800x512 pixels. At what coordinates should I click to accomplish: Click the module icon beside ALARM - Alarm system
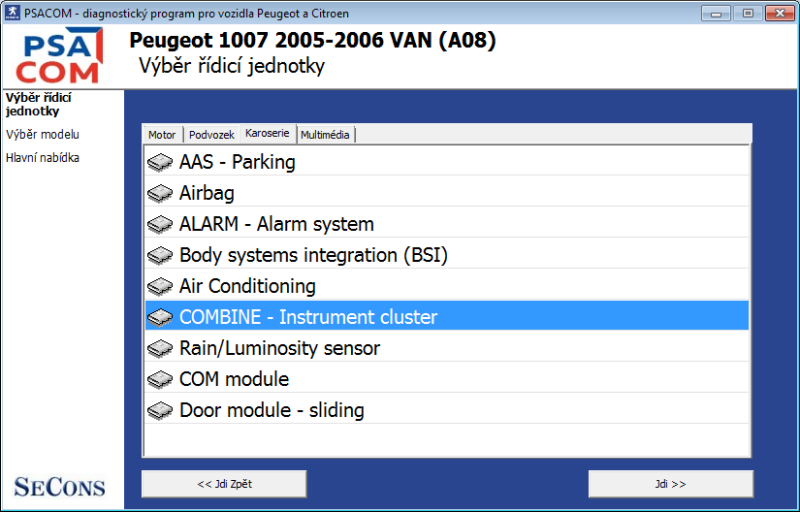[160, 224]
